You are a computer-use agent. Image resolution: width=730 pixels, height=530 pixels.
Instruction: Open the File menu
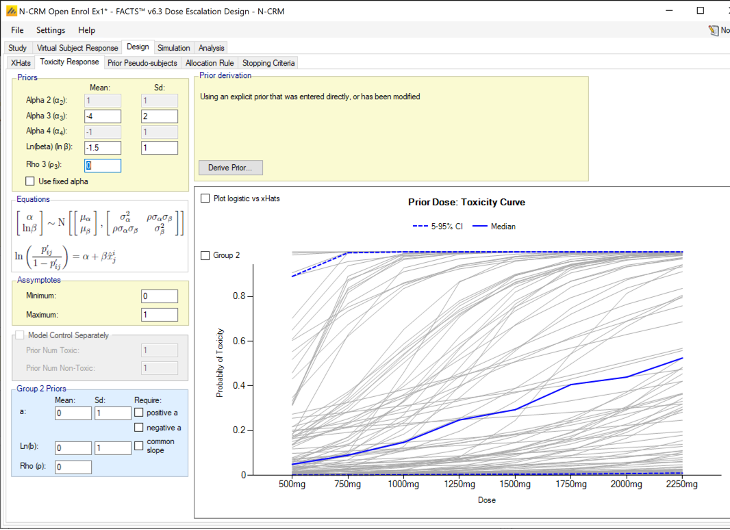17,30
